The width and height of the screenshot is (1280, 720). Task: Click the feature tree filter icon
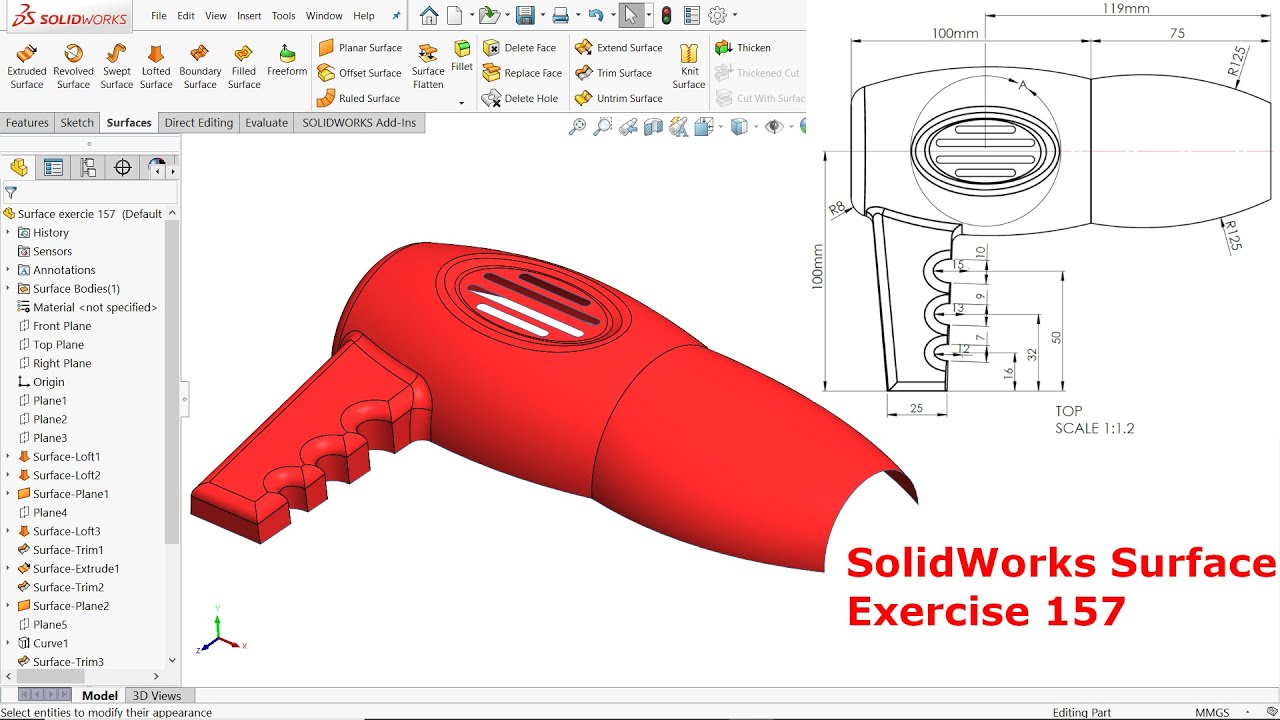coord(11,192)
